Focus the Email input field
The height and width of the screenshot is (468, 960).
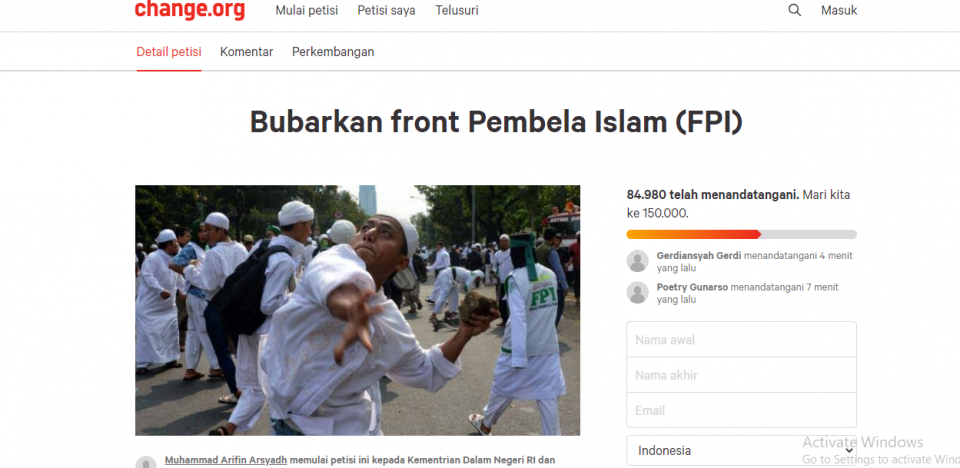741,410
